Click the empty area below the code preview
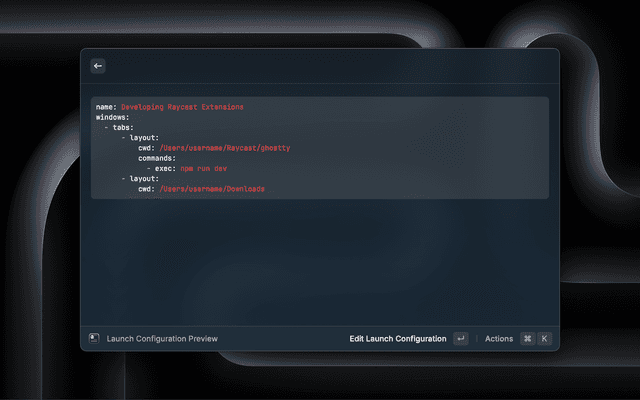 click(320, 260)
